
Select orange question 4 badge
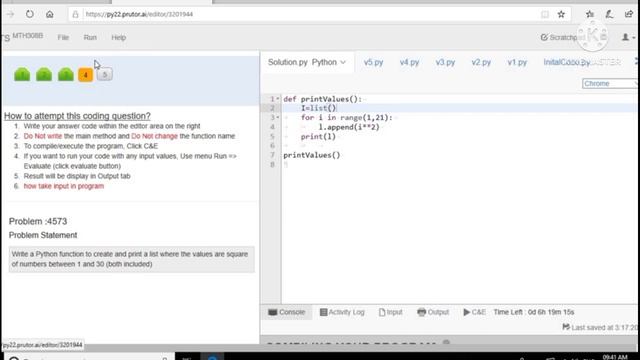pyautogui.click(x=86, y=75)
